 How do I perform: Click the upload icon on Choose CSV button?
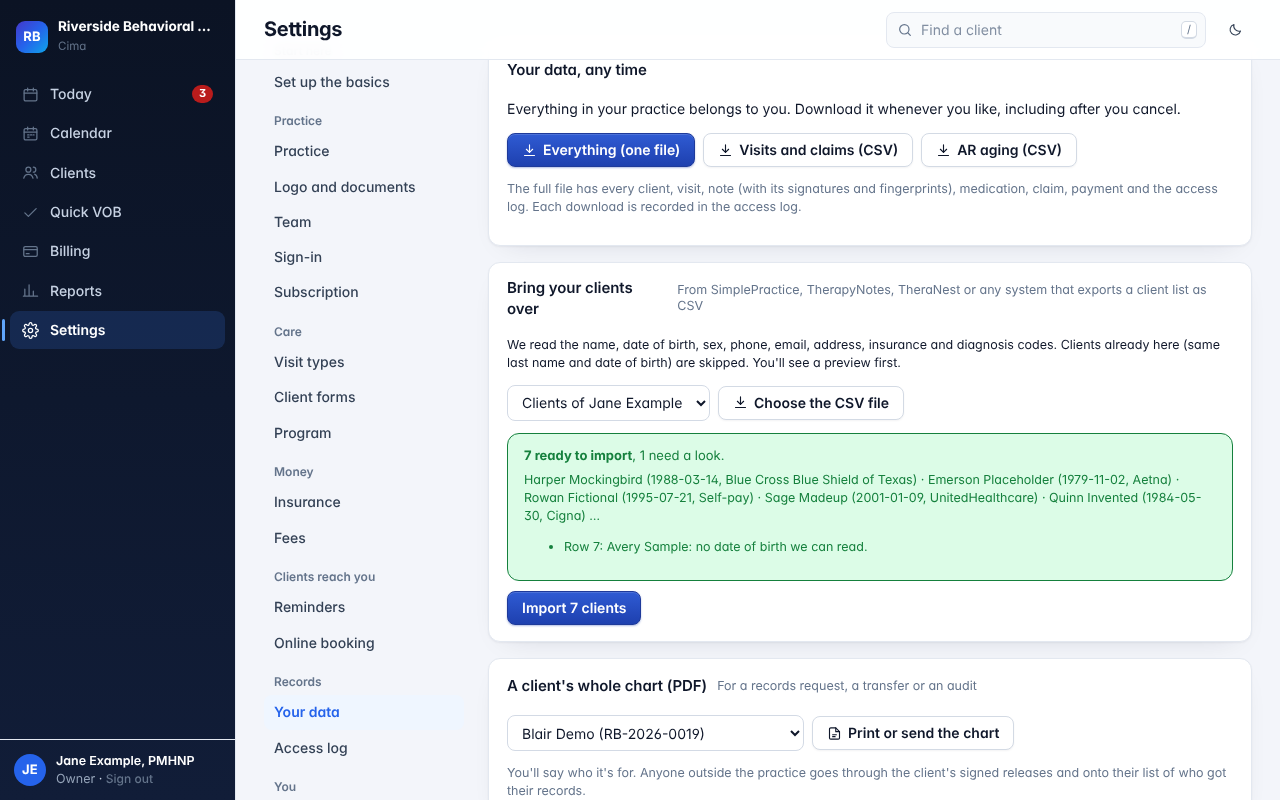pos(740,403)
